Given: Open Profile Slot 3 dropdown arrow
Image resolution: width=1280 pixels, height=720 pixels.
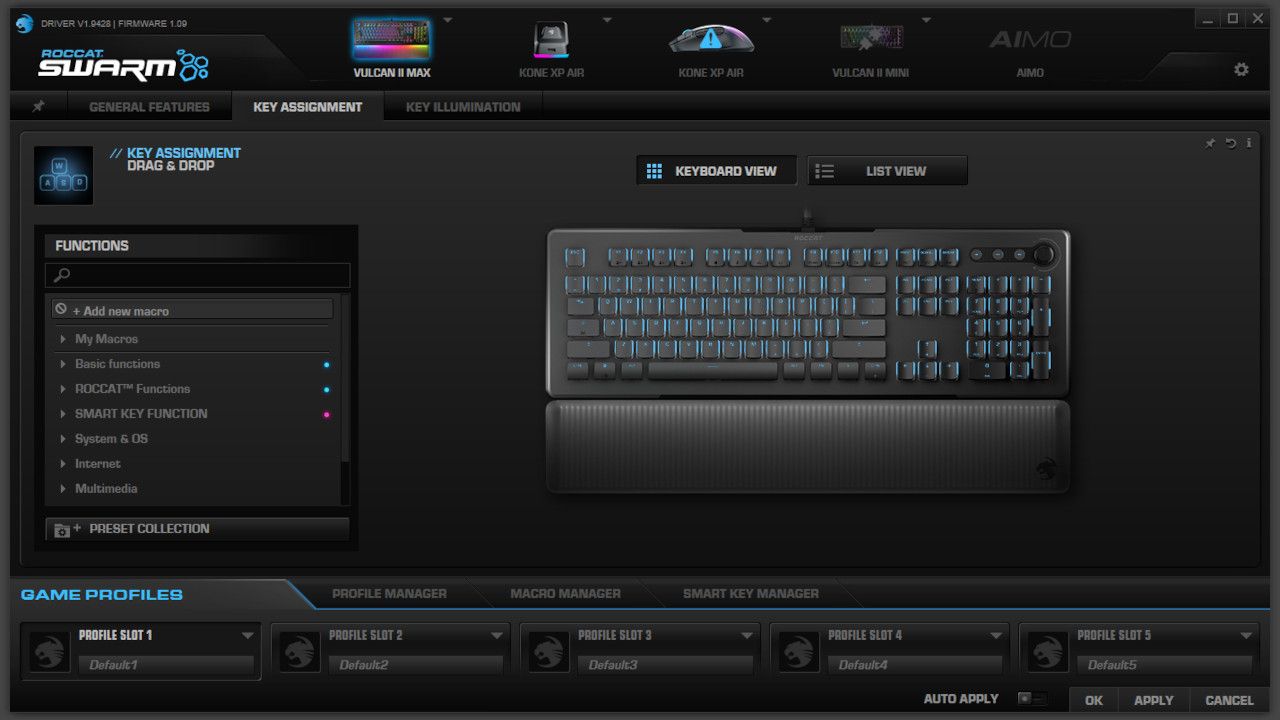Looking at the screenshot, I should (746, 636).
